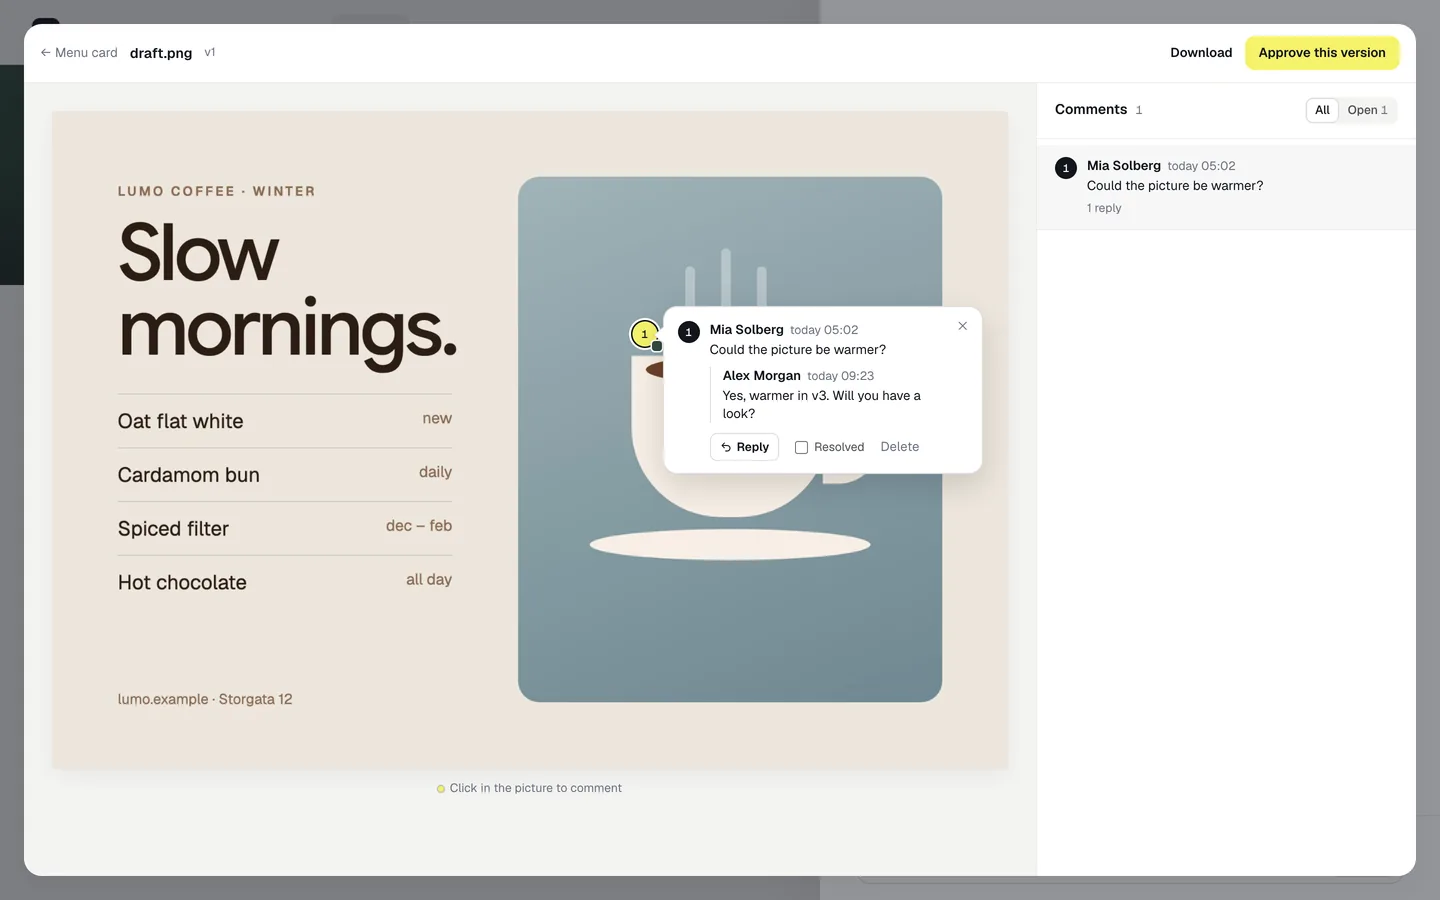1440x900 pixels.
Task: Close the comment popup
Action: [x=962, y=326]
